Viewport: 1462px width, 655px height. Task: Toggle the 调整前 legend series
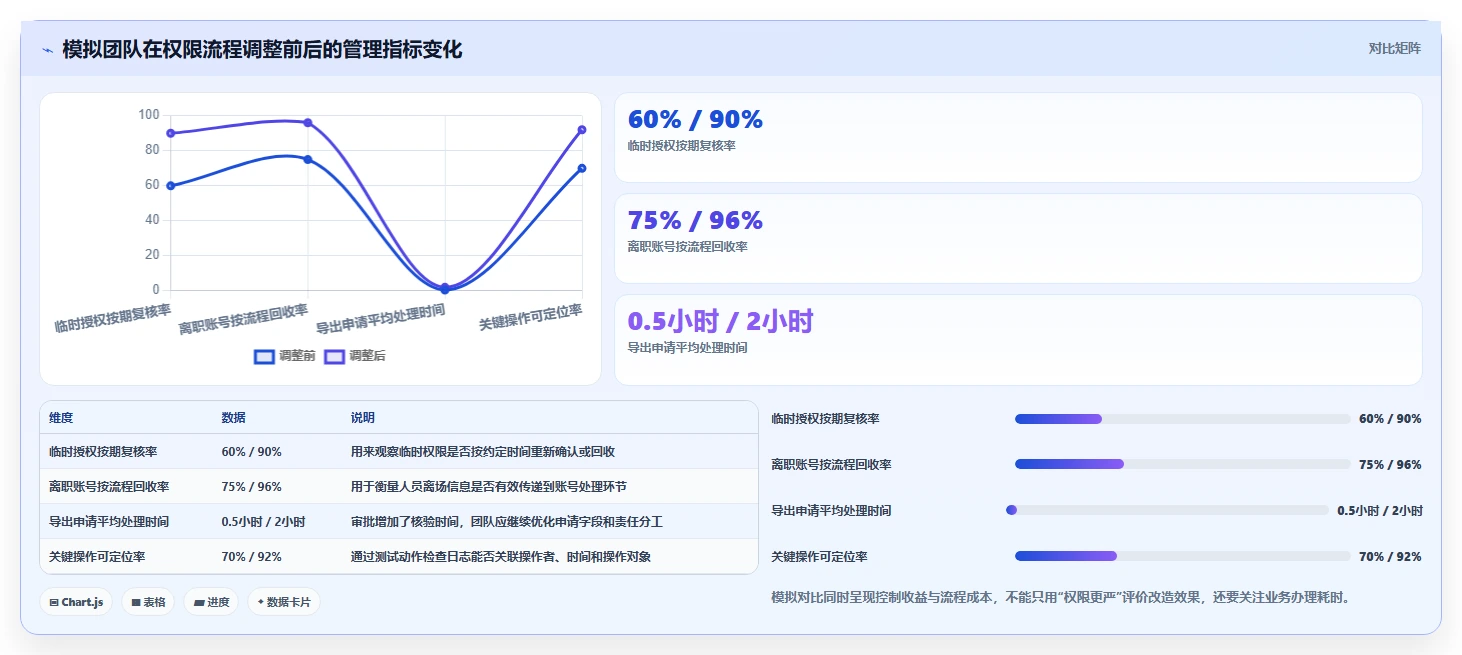coord(284,356)
